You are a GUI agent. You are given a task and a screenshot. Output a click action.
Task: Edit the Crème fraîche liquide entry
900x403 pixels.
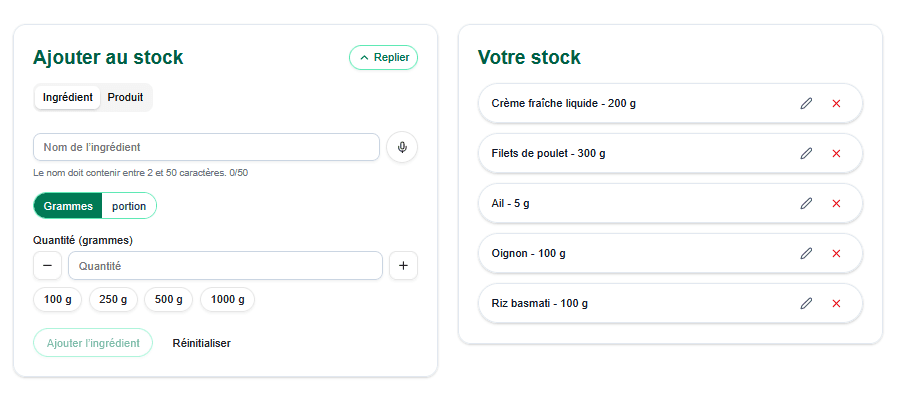806,103
